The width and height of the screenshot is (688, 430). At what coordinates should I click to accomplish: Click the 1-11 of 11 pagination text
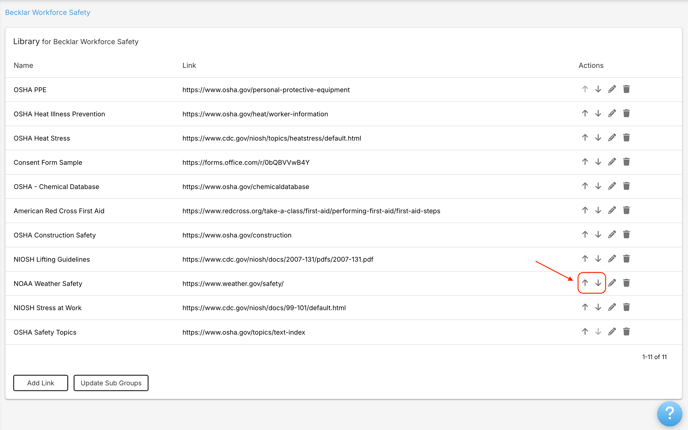pyautogui.click(x=654, y=357)
